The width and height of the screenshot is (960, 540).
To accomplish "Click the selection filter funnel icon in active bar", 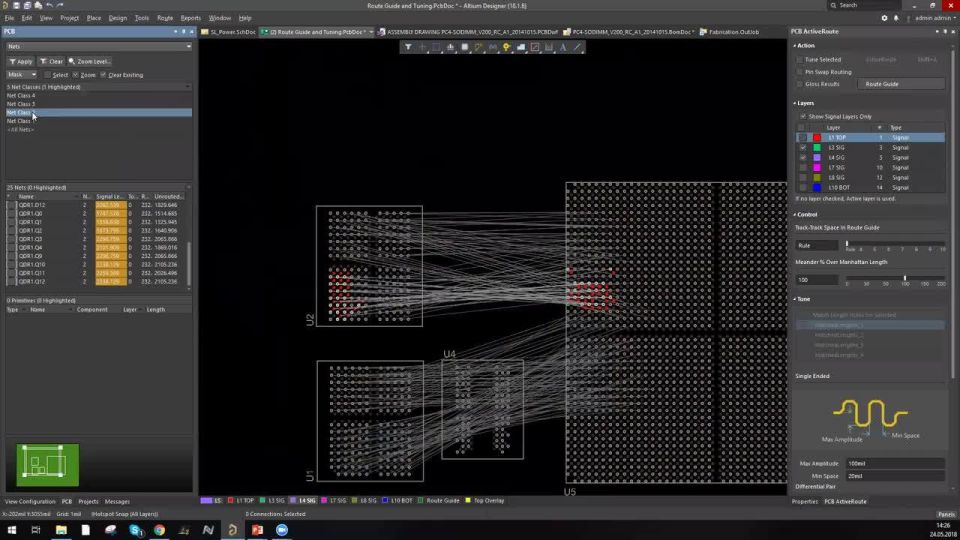I will (x=408, y=47).
